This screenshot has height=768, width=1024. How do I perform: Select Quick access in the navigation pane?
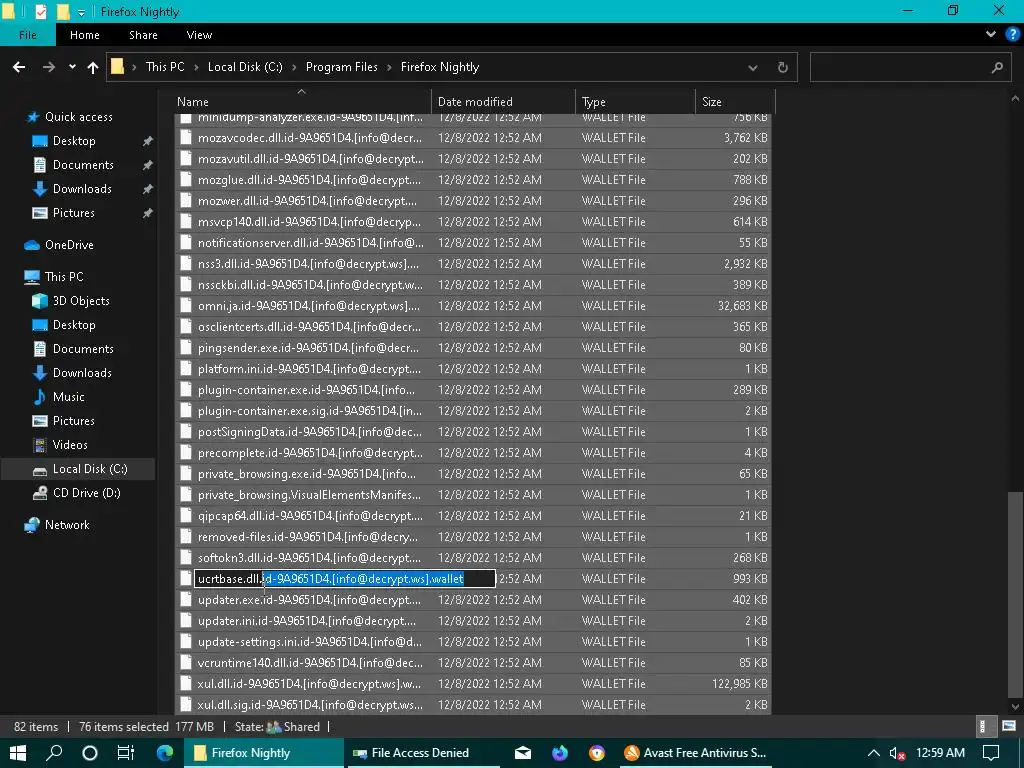coord(78,117)
